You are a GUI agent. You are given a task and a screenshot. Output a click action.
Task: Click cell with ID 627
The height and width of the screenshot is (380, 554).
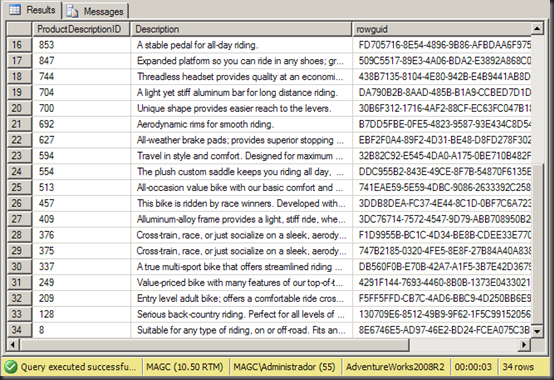click(81, 140)
